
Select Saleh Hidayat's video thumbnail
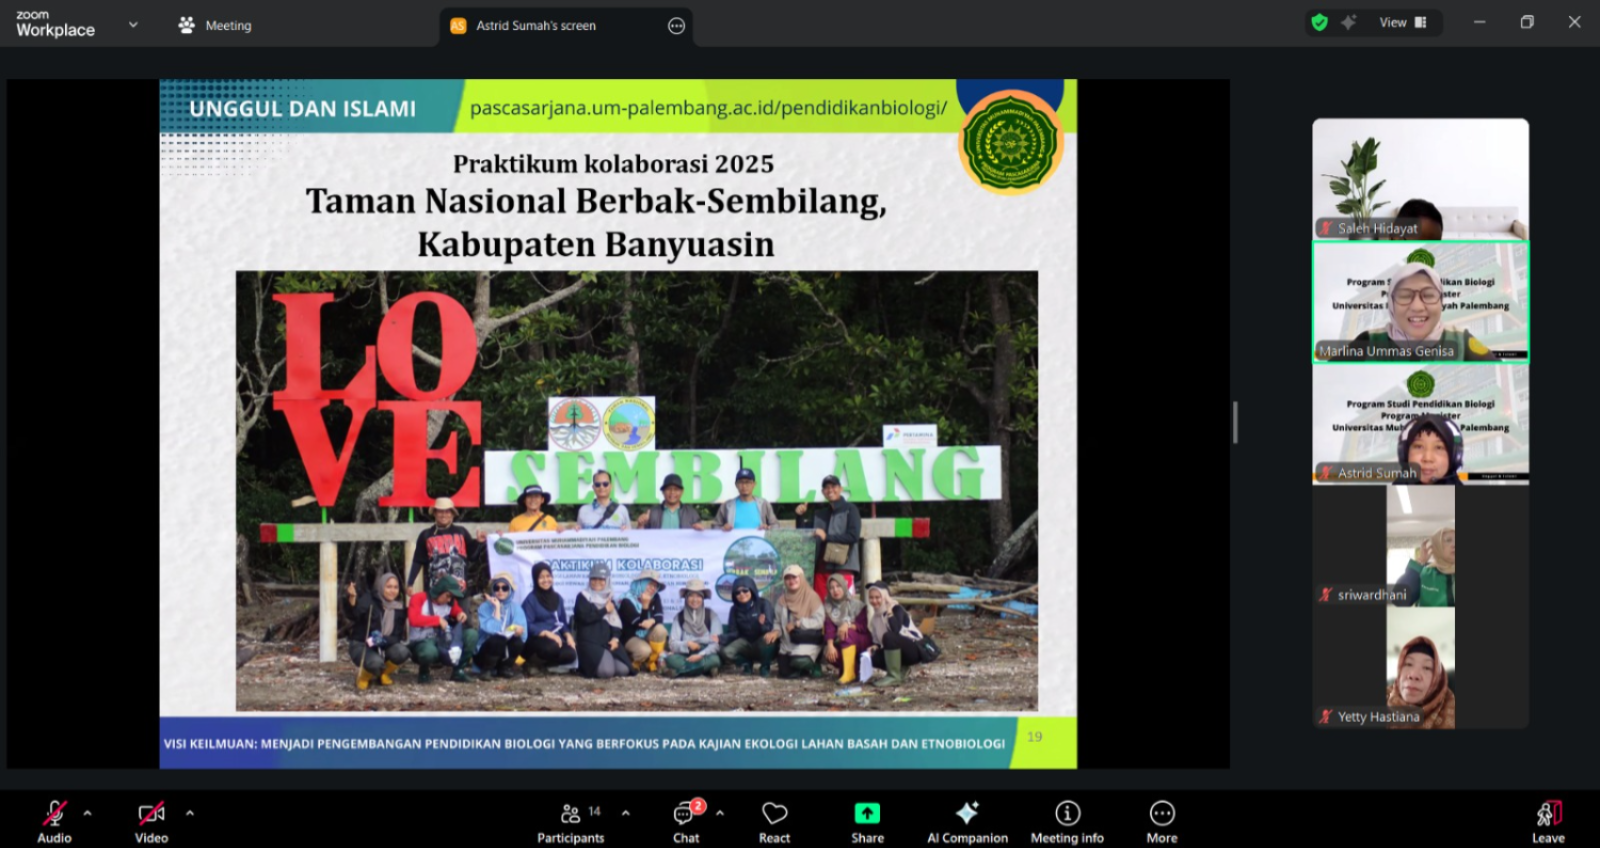1420,179
